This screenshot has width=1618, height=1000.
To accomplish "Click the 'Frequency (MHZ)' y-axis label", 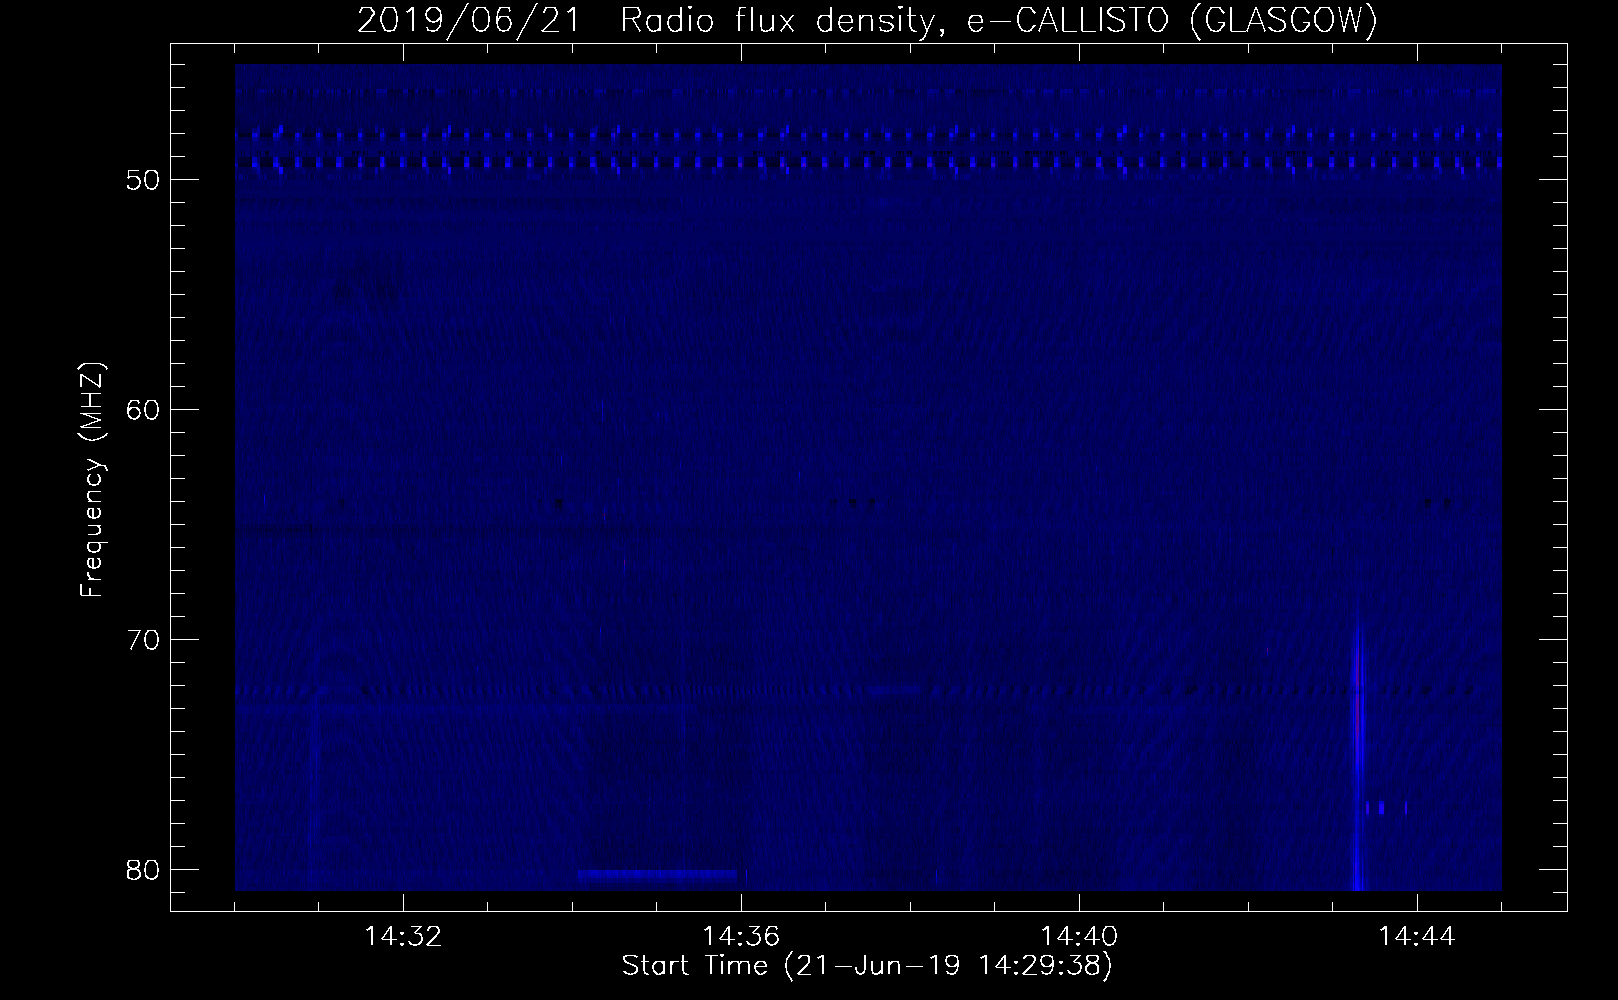I will pos(93,479).
